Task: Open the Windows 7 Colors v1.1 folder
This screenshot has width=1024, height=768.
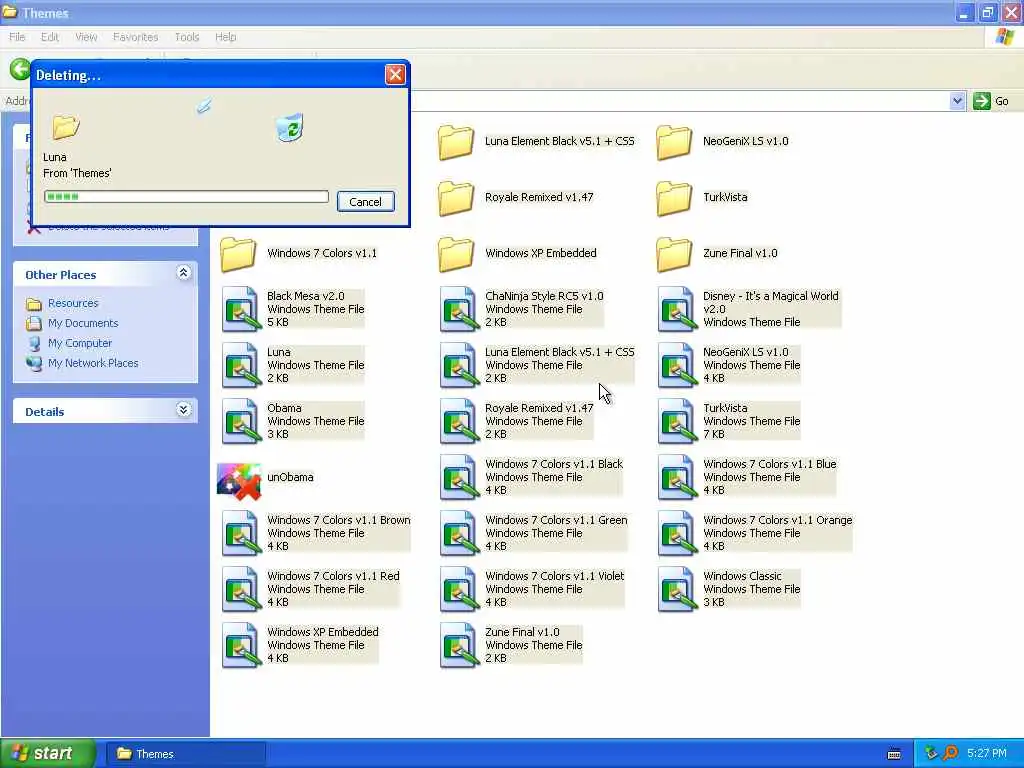Action: [238, 254]
